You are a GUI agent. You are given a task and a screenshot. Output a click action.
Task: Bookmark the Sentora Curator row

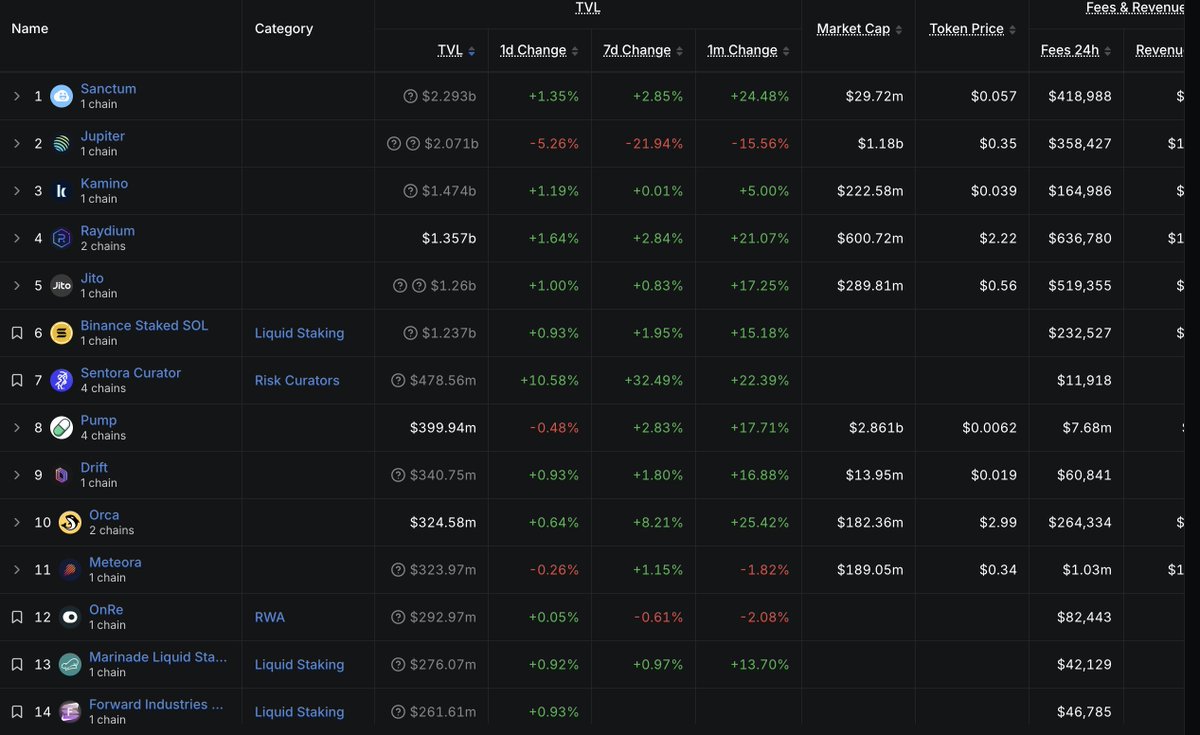coord(17,380)
